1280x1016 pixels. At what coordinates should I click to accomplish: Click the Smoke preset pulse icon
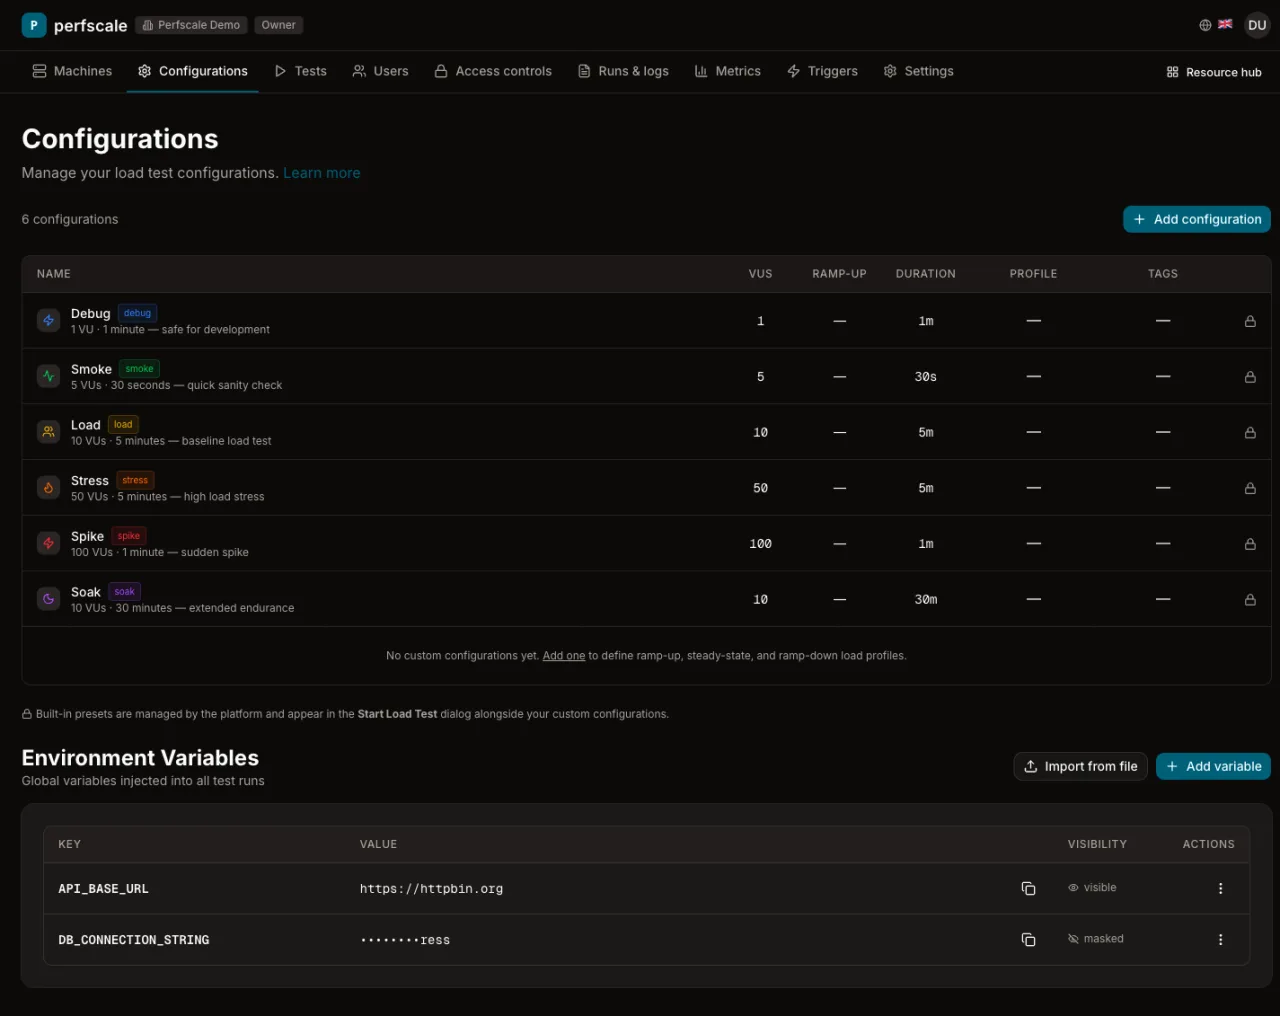[x=48, y=377]
